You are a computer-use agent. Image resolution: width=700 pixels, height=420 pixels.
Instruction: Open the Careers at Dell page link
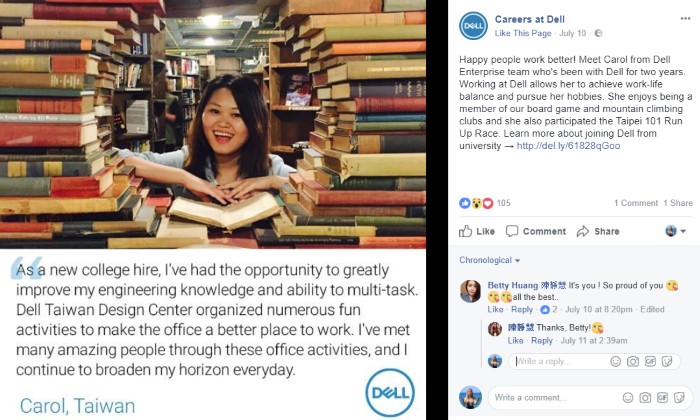(529, 19)
